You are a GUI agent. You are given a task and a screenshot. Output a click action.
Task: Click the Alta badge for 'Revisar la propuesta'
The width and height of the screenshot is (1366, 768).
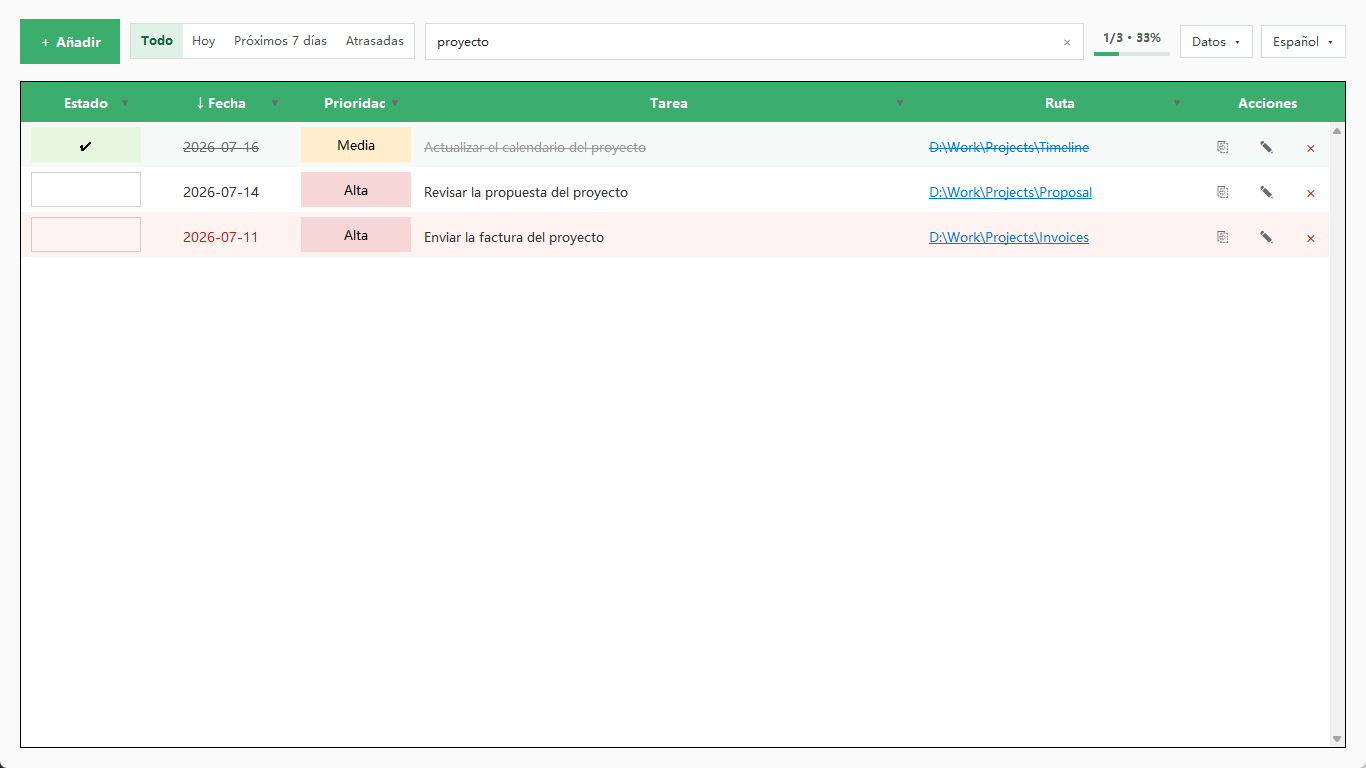click(356, 190)
